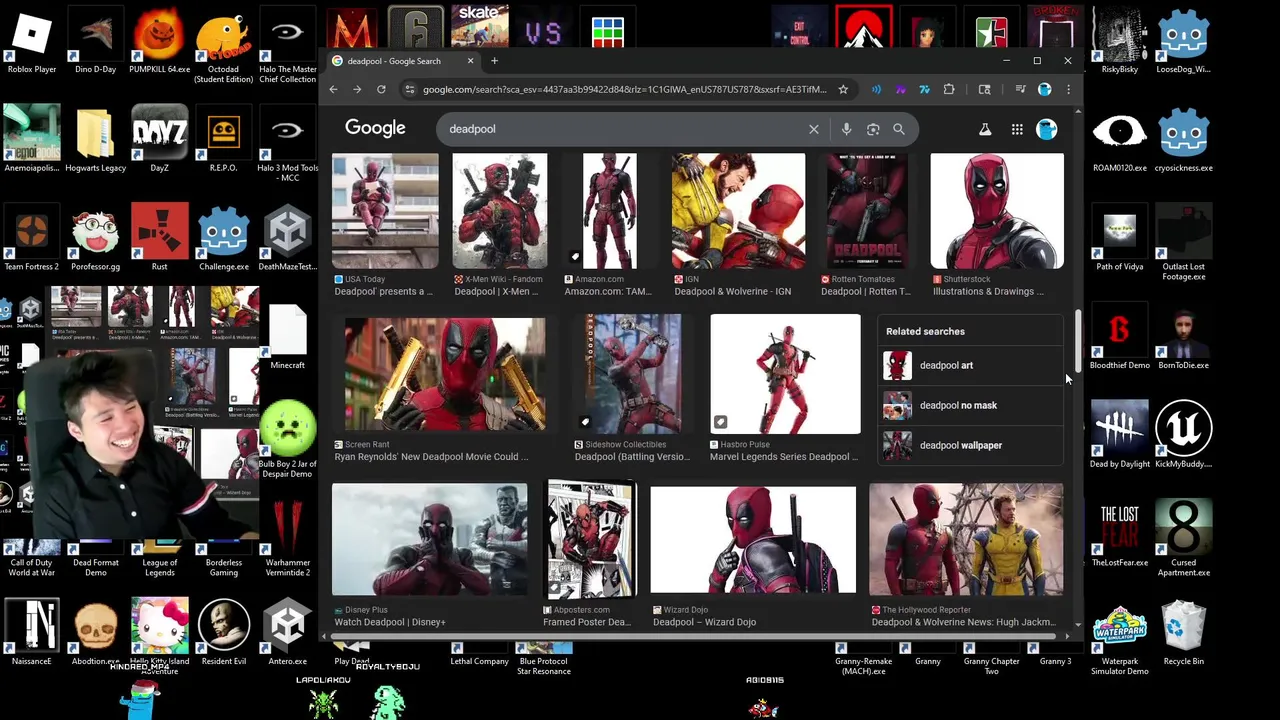This screenshot has height=720, width=1280.
Task: Open the Hollywood Reporter Deadpool & Wolverine image
Action: [966, 539]
